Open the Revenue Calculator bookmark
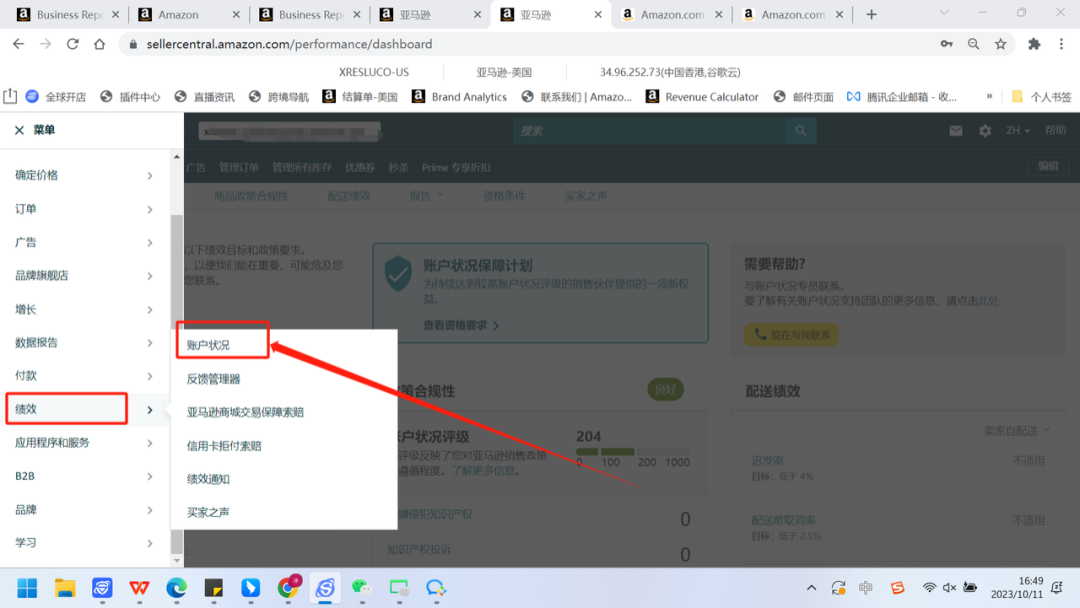This screenshot has height=608, width=1080. (702, 96)
